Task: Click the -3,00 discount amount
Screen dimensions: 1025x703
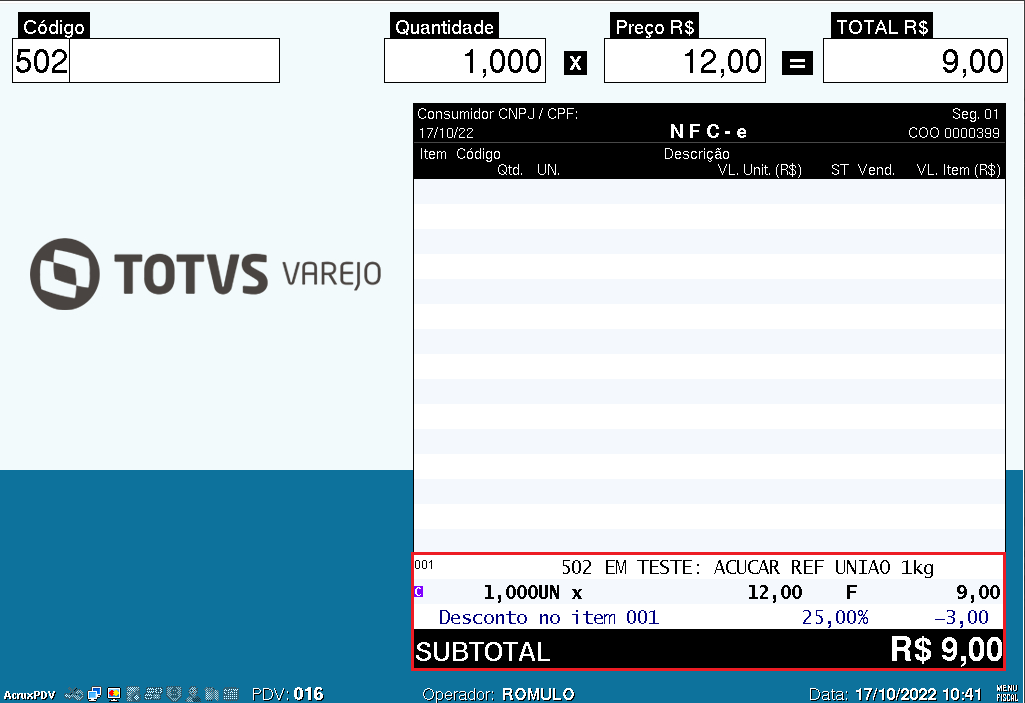Action: click(x=961, y=617)
